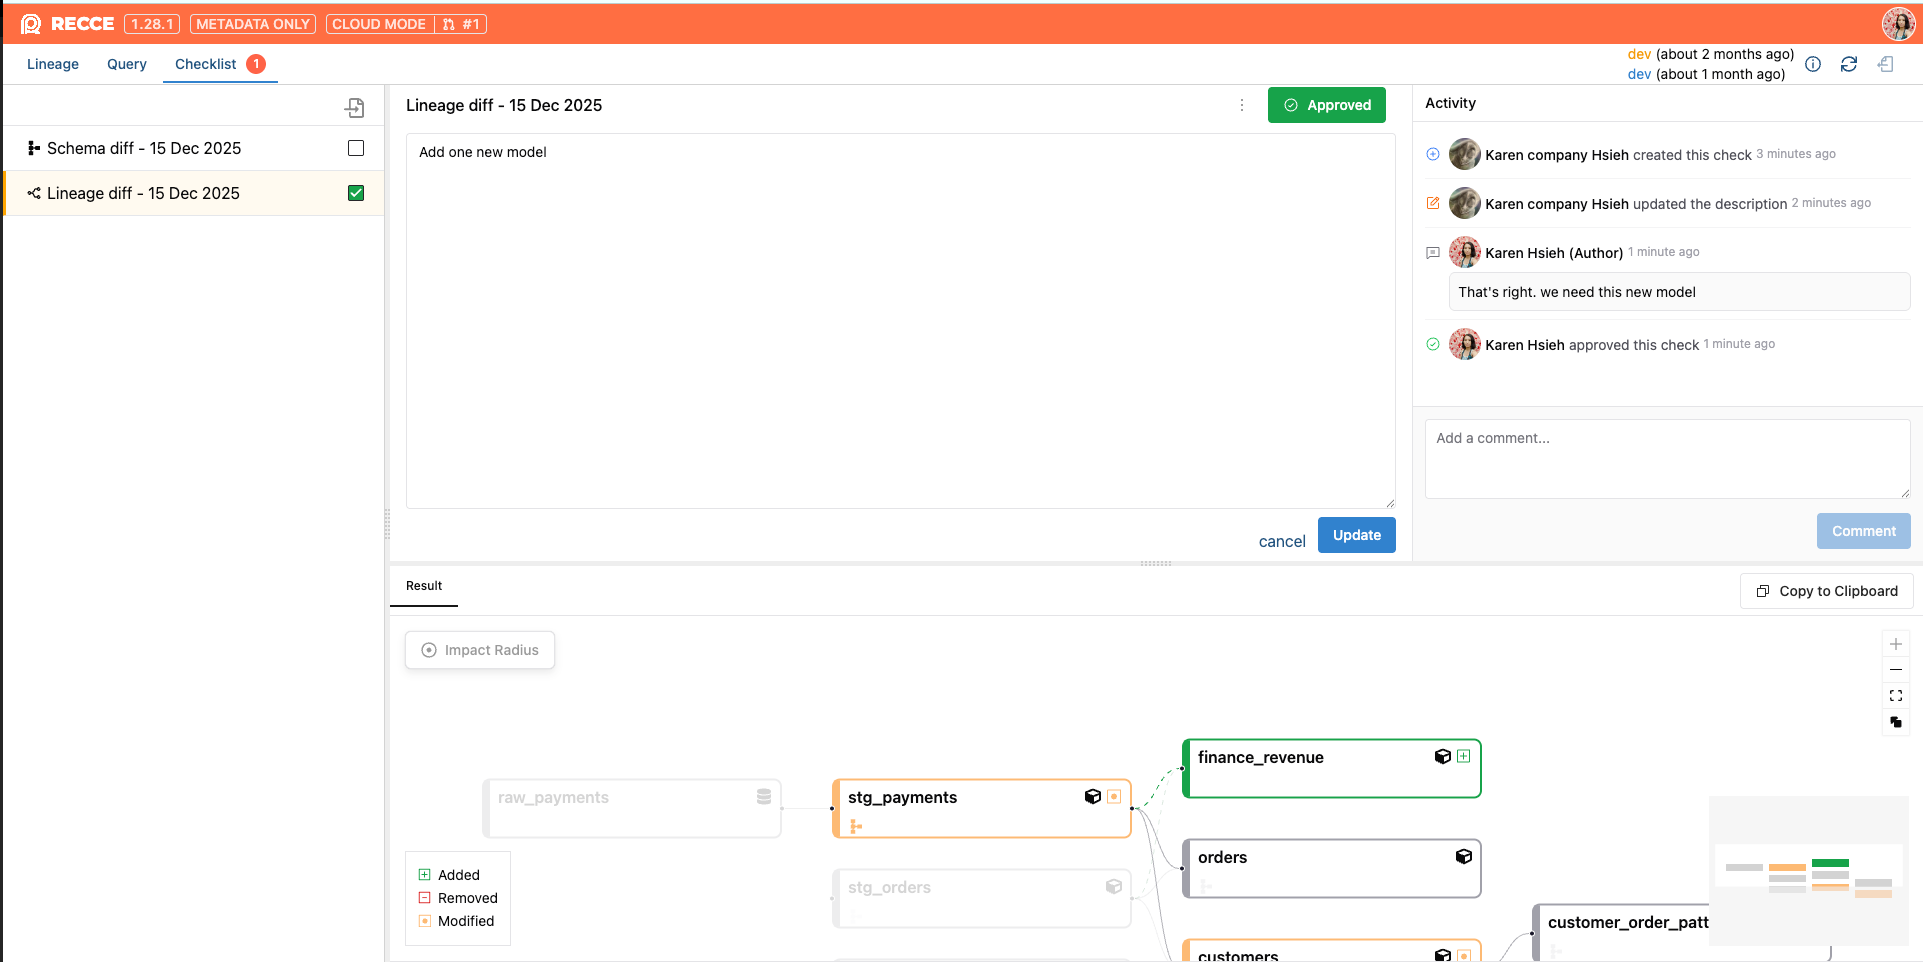Click the import checklist icon above Schema diff
The height and width of the screenshot is (962, 1923).
pos(355,108)
